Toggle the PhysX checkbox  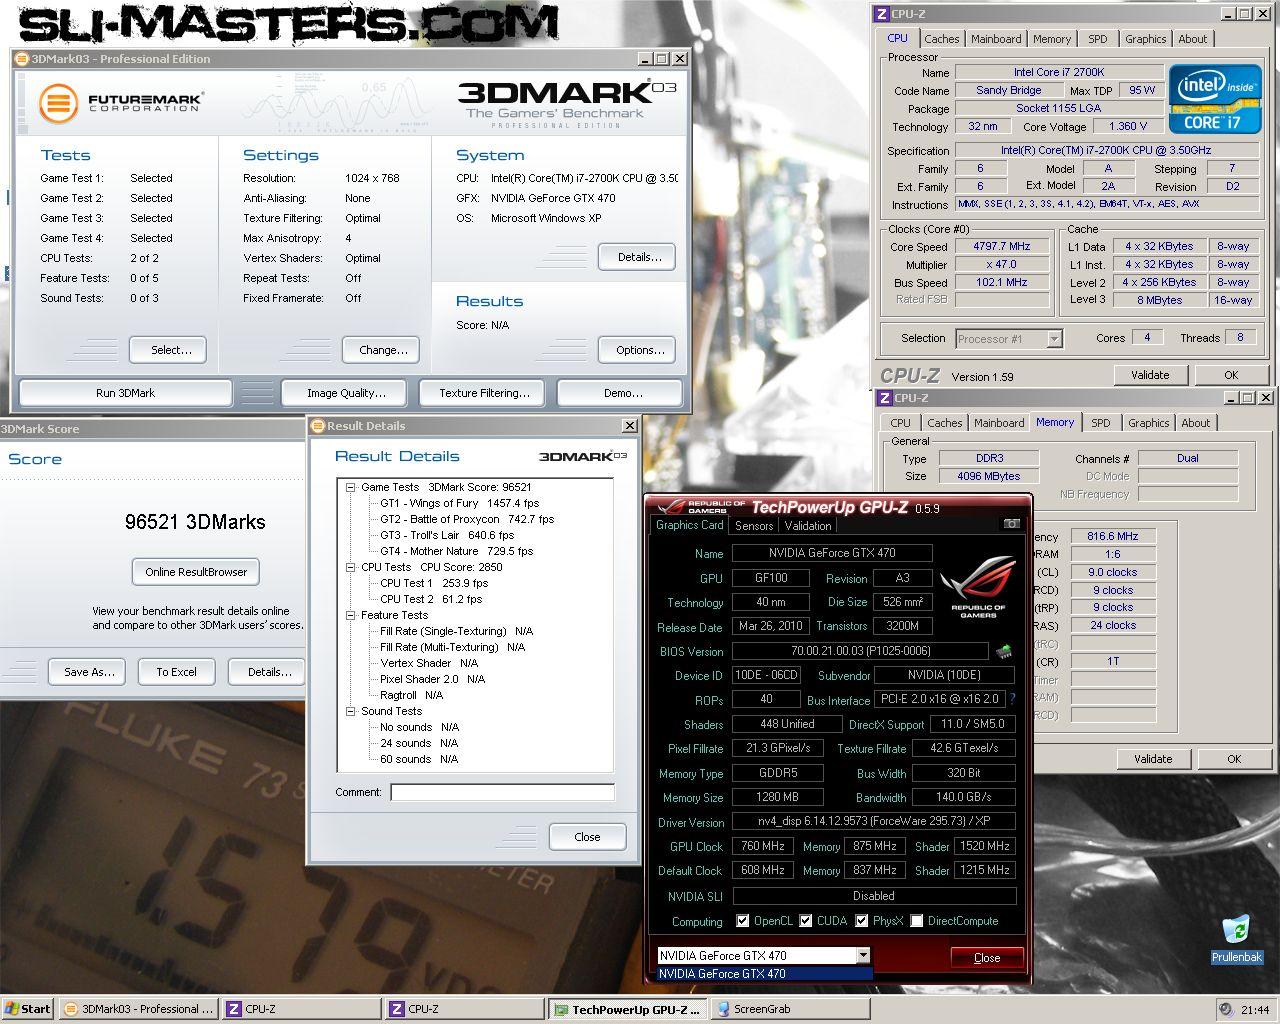[860, 921]
